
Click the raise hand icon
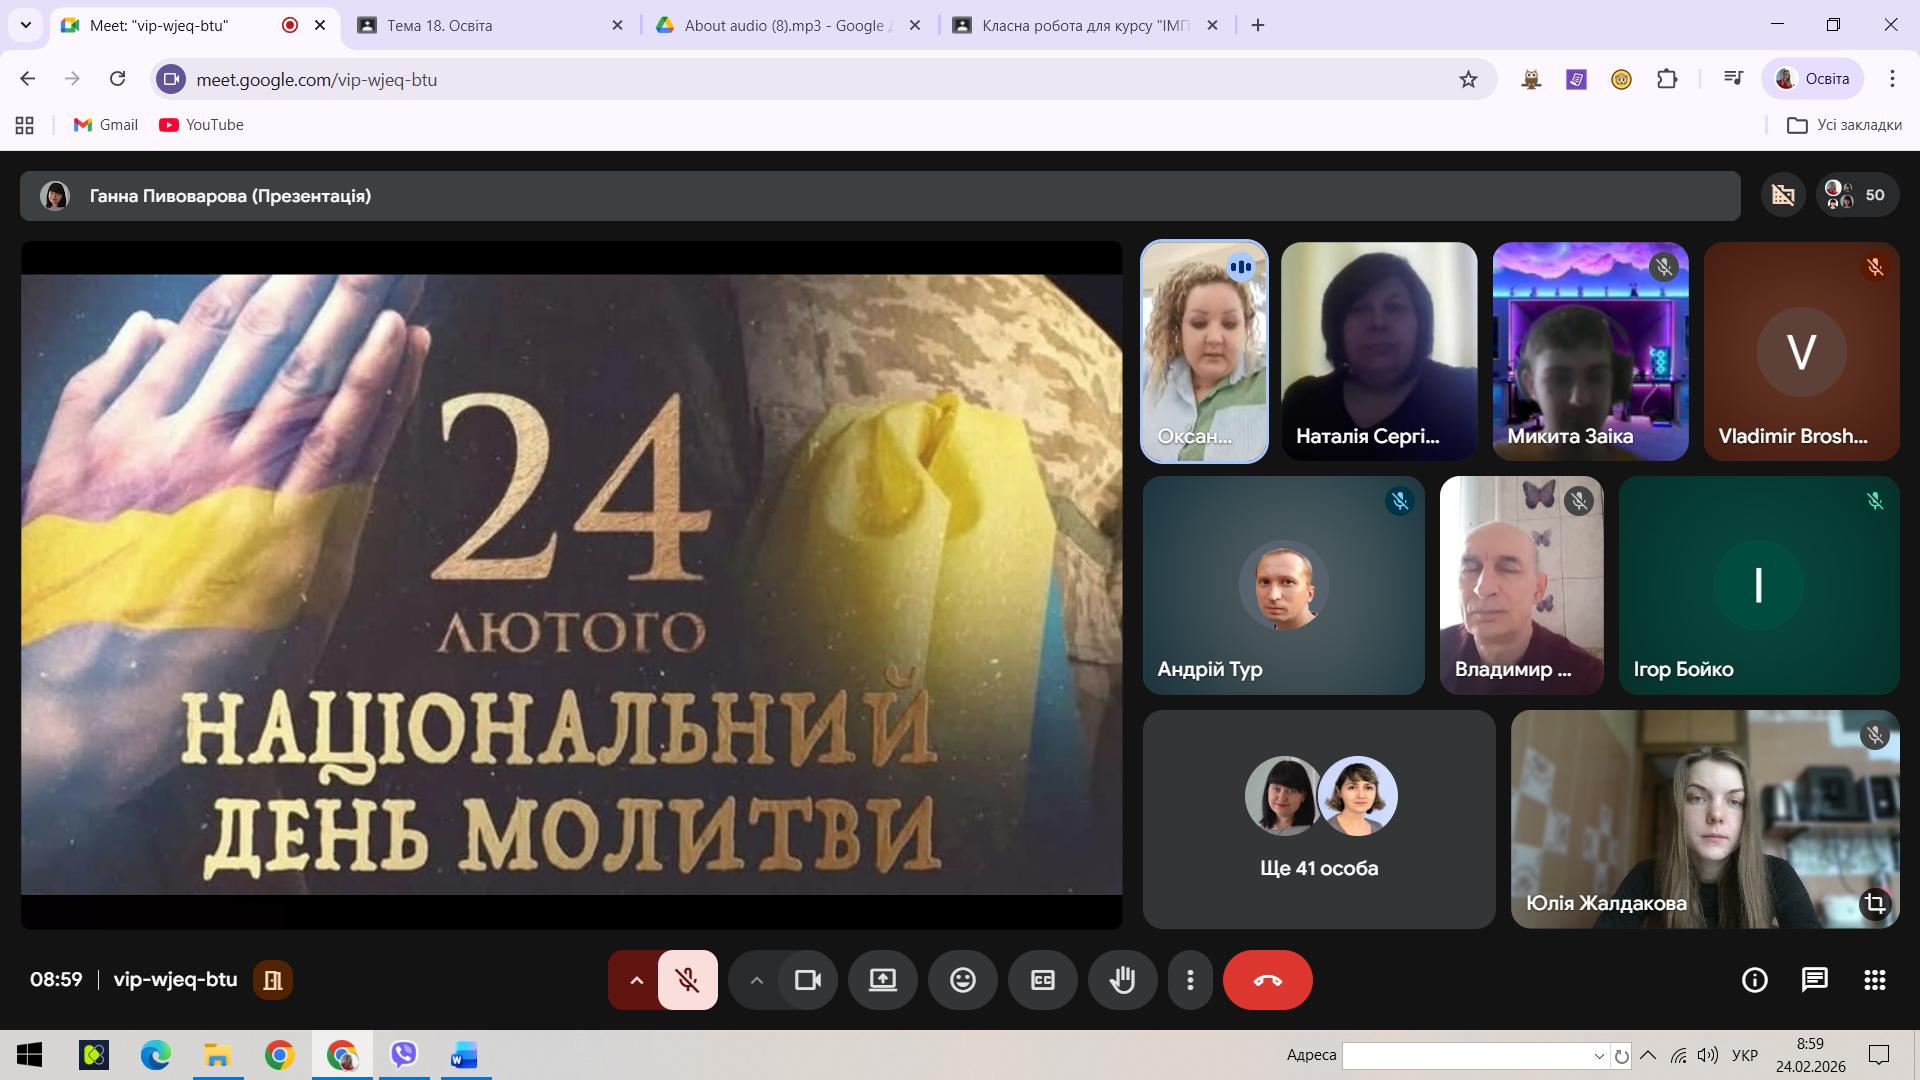[x=1122, y=980]
